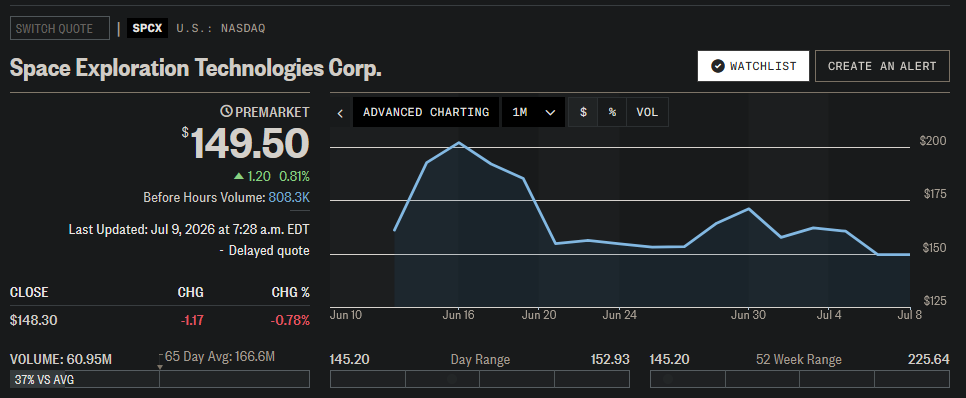Add SPCX to the Watchlist
The height and width of the screenshot is (398, 966).
(753, 66)
